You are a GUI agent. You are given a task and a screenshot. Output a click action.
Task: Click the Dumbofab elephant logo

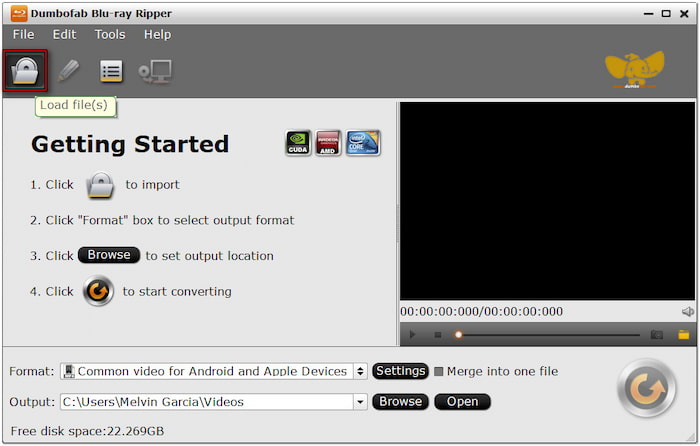tap(634, 70)
